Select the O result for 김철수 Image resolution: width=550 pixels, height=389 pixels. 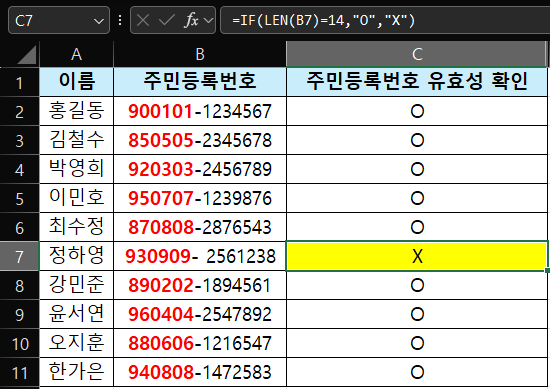[417, 140]
